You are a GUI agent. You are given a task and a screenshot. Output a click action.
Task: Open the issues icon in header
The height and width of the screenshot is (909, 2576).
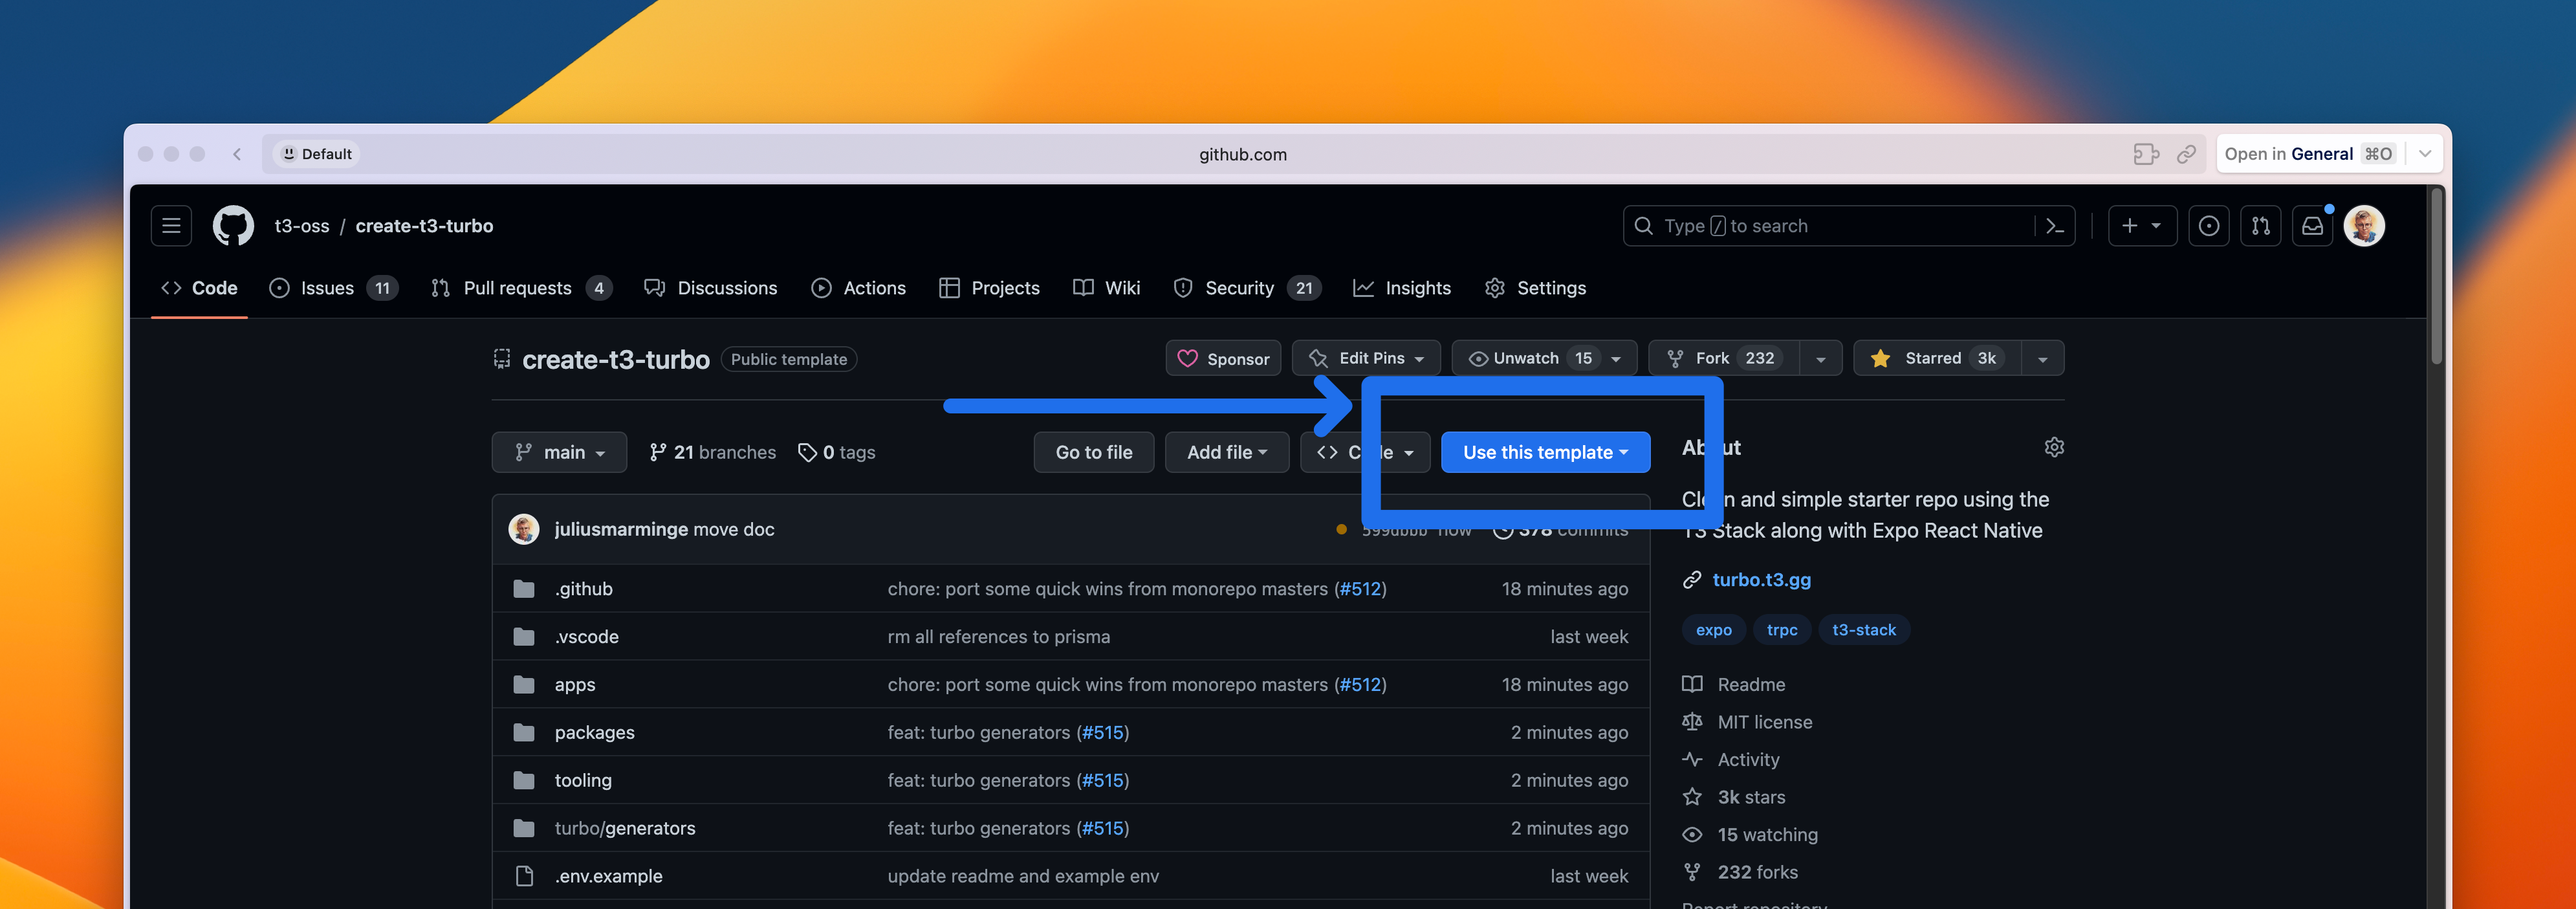[x=2208, y=226]
